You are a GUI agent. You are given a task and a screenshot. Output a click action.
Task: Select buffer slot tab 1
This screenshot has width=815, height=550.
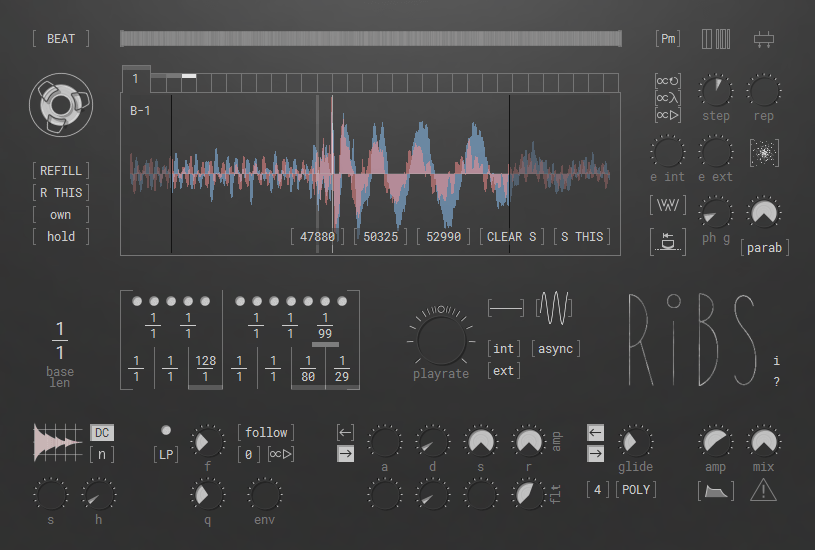[x=136, y=78]
